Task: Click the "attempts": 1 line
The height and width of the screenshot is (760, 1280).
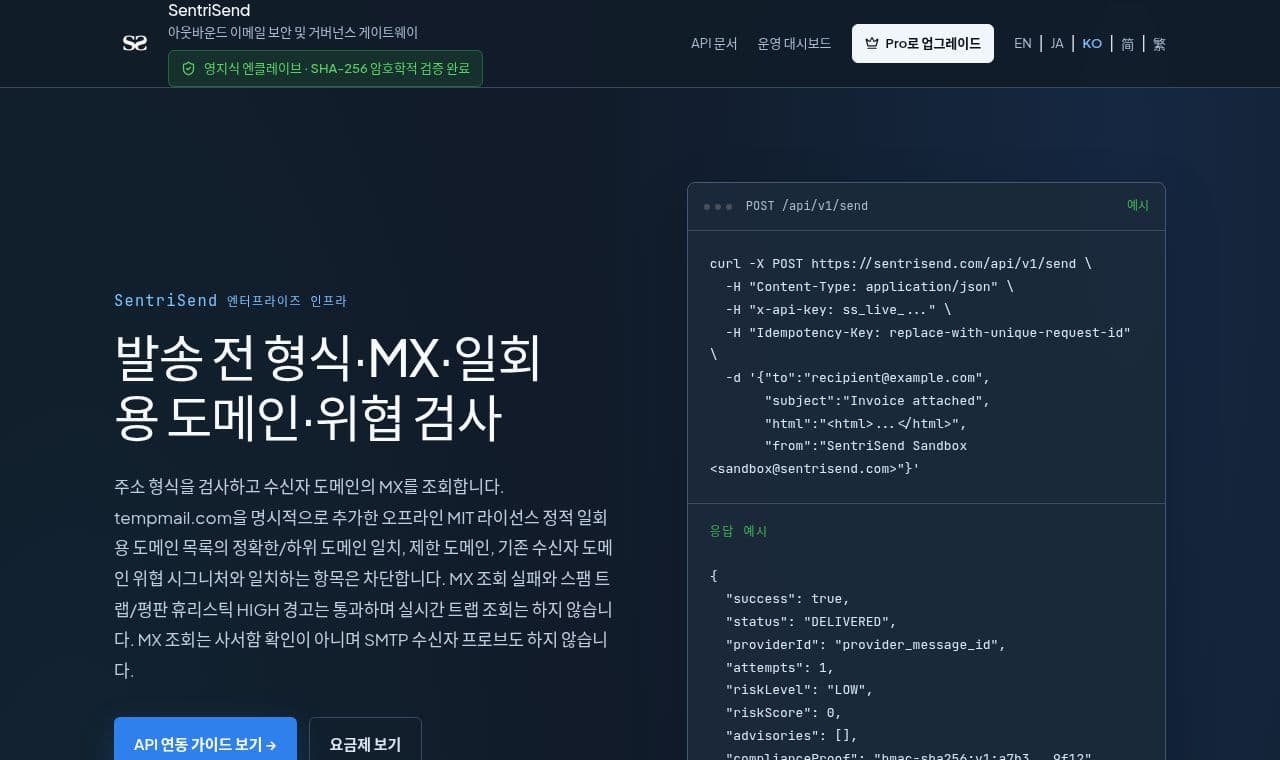Action: (x=780, y=668)
